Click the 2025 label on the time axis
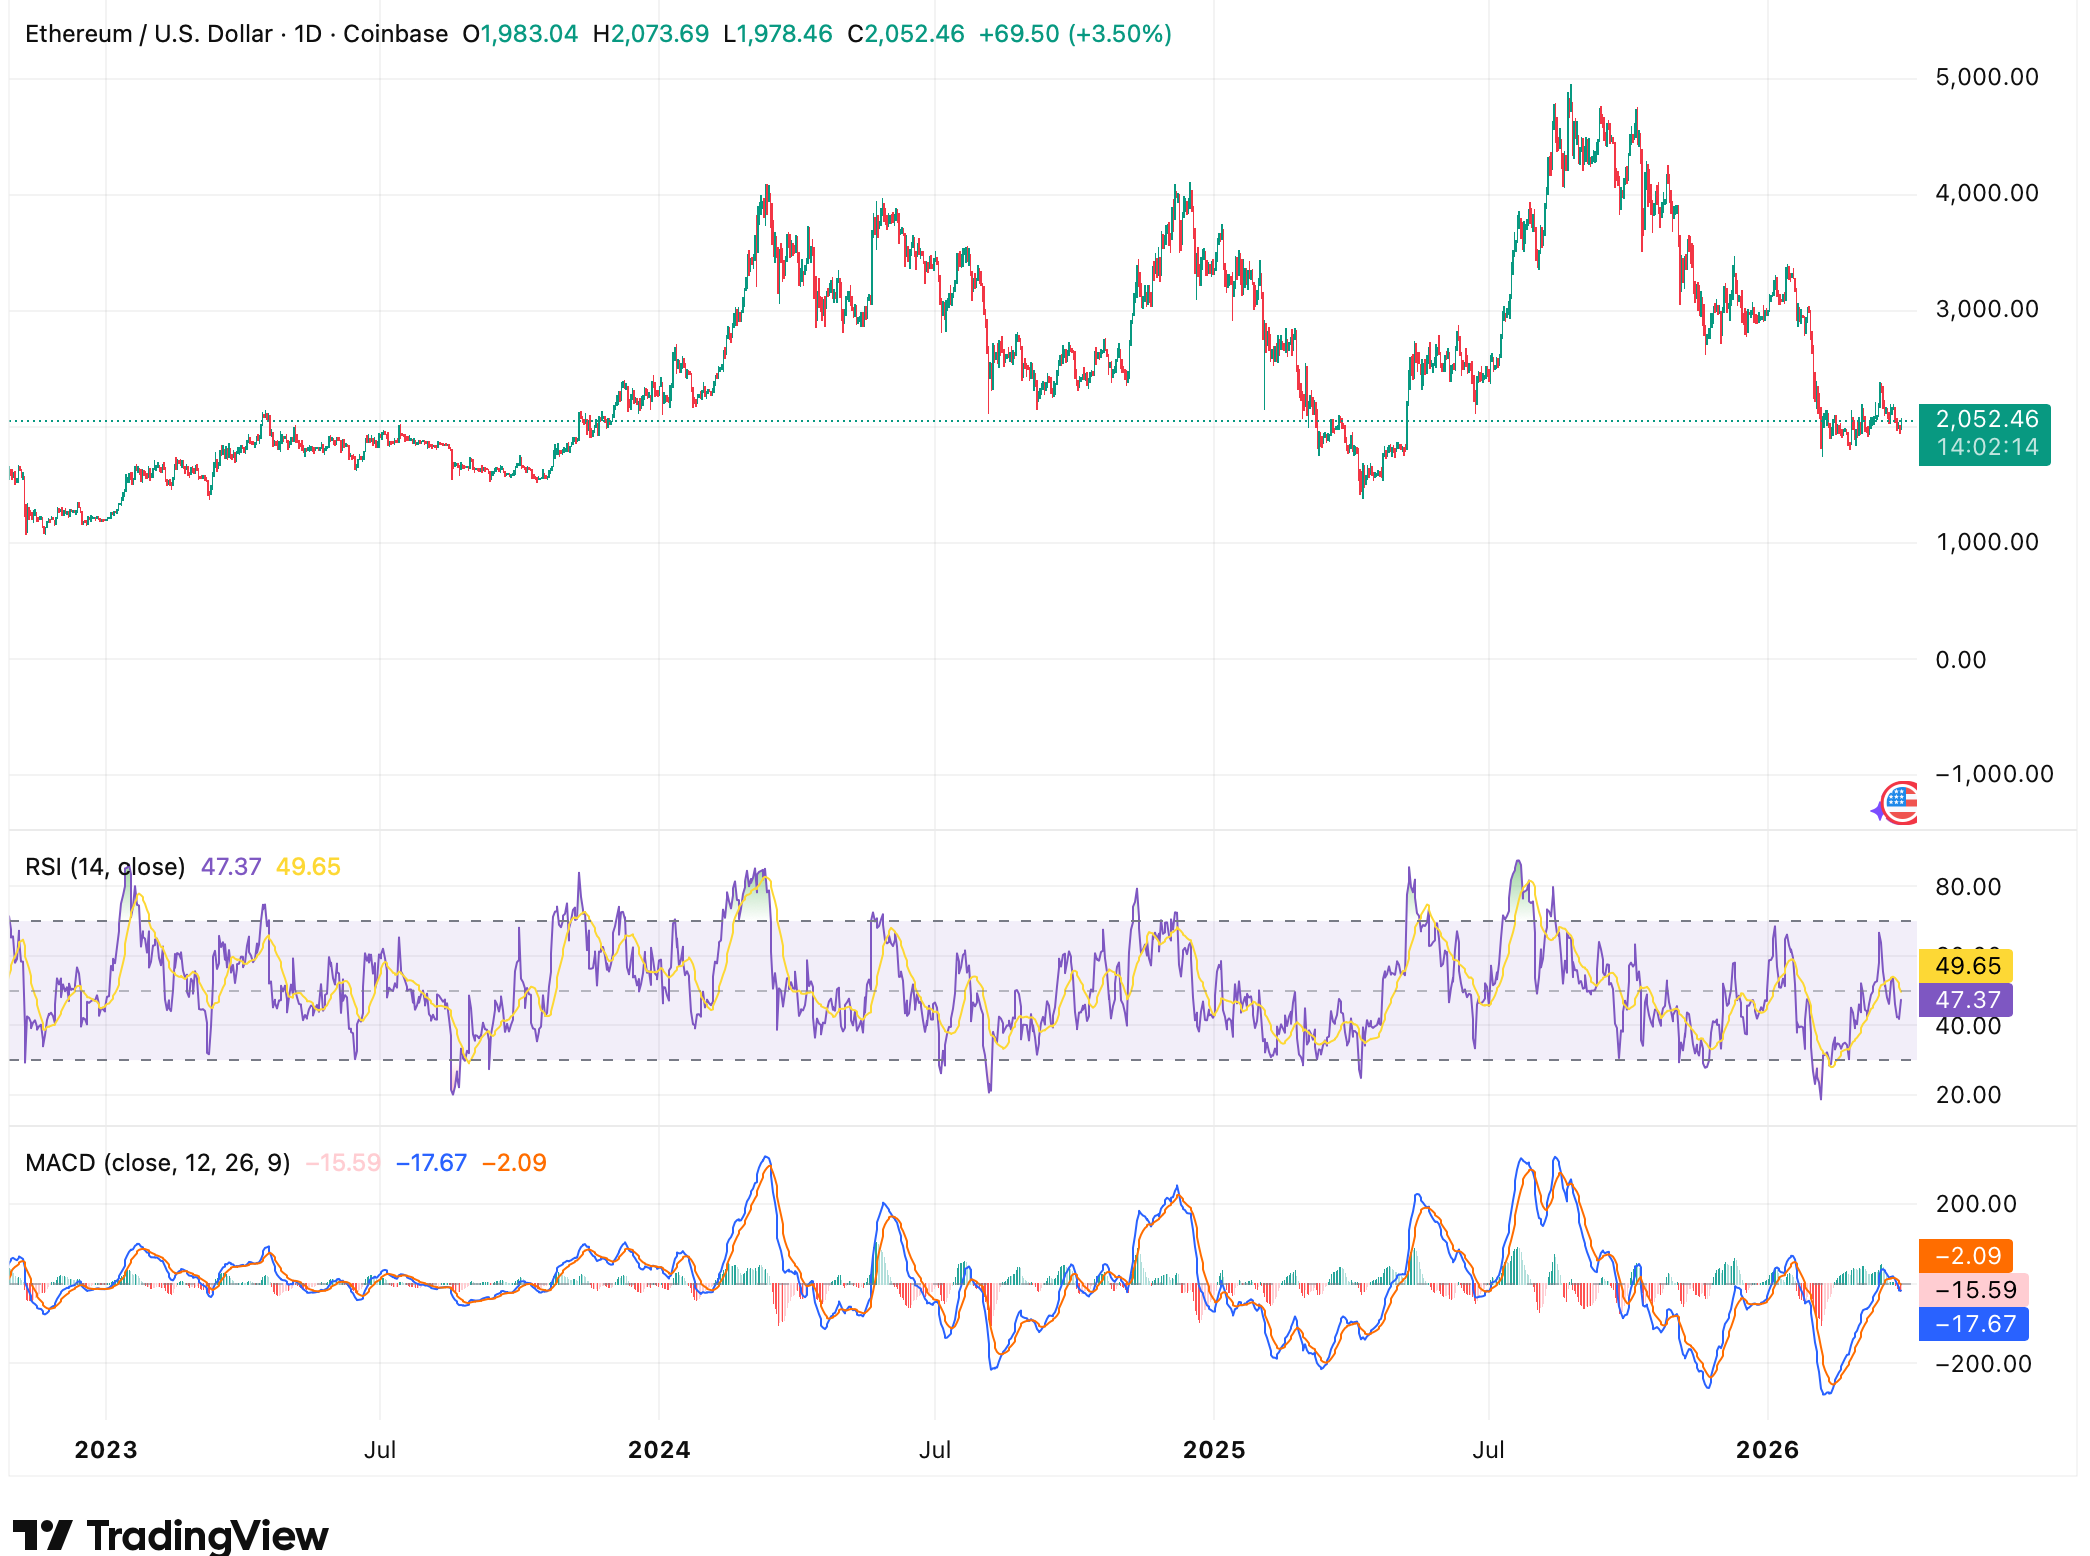 [1216, 1448]
